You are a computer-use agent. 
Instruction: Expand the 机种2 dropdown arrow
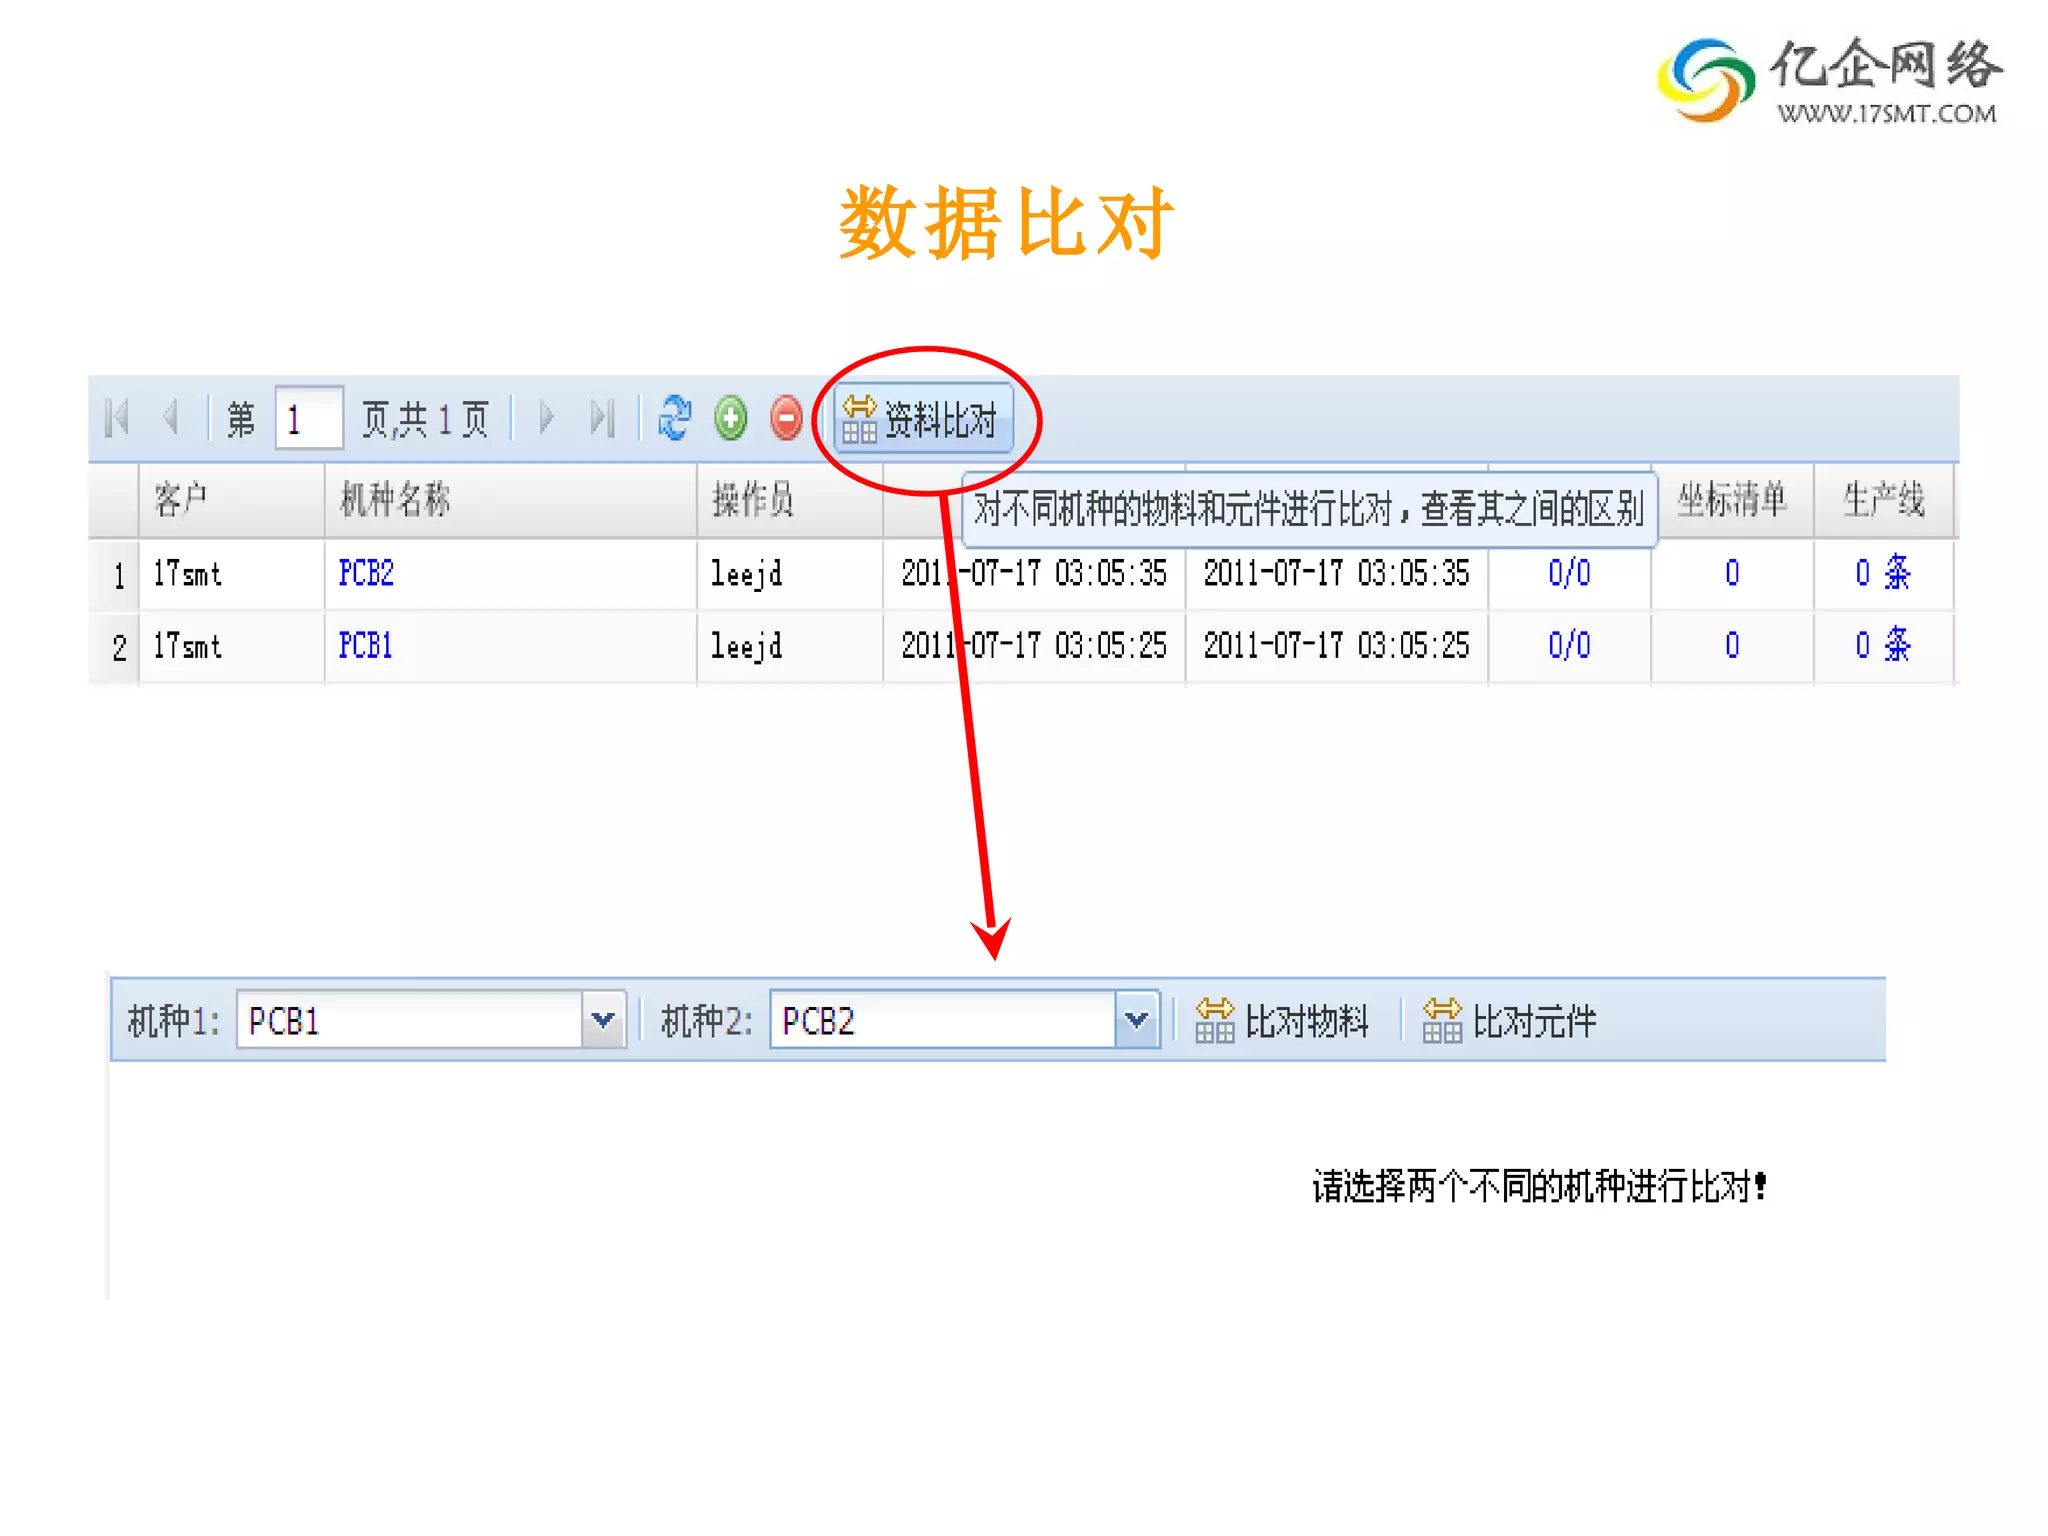tap(1137, 1020)
